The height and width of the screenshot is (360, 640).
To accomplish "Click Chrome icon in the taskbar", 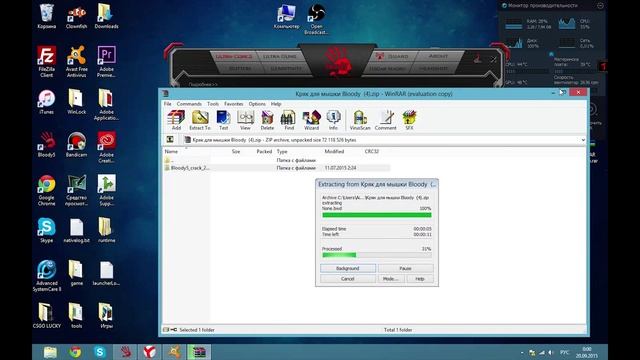I will point(75,351).
